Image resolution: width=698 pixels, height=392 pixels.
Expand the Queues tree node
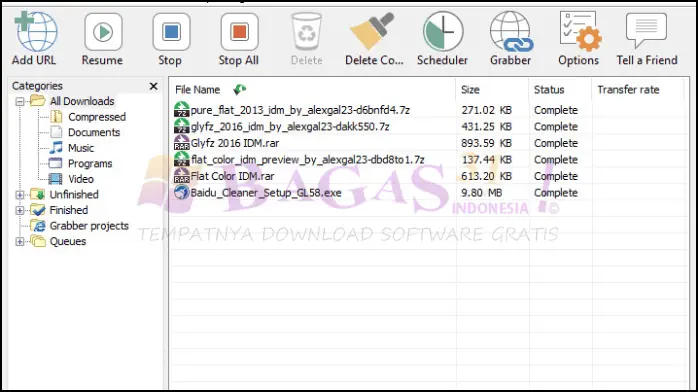tap(20, 242)
